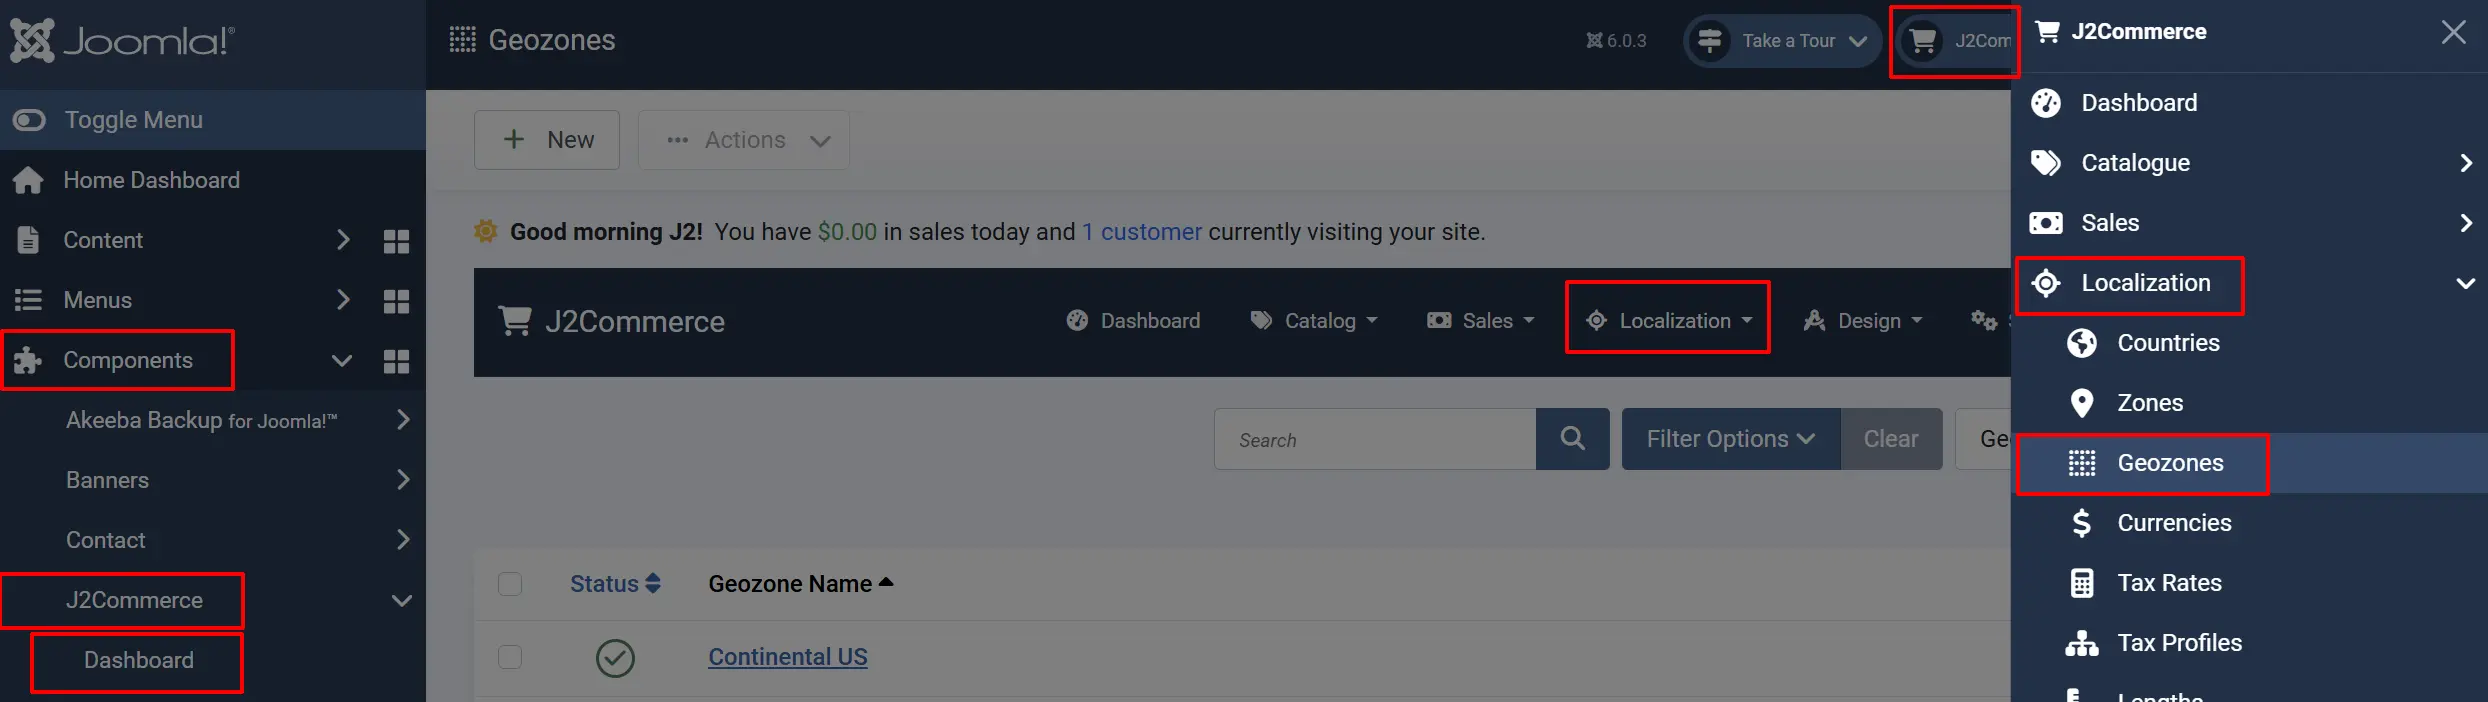Click the Home Dashboard house icon
The height and width of the screenshot is (702, 2488).
point(28,180)
